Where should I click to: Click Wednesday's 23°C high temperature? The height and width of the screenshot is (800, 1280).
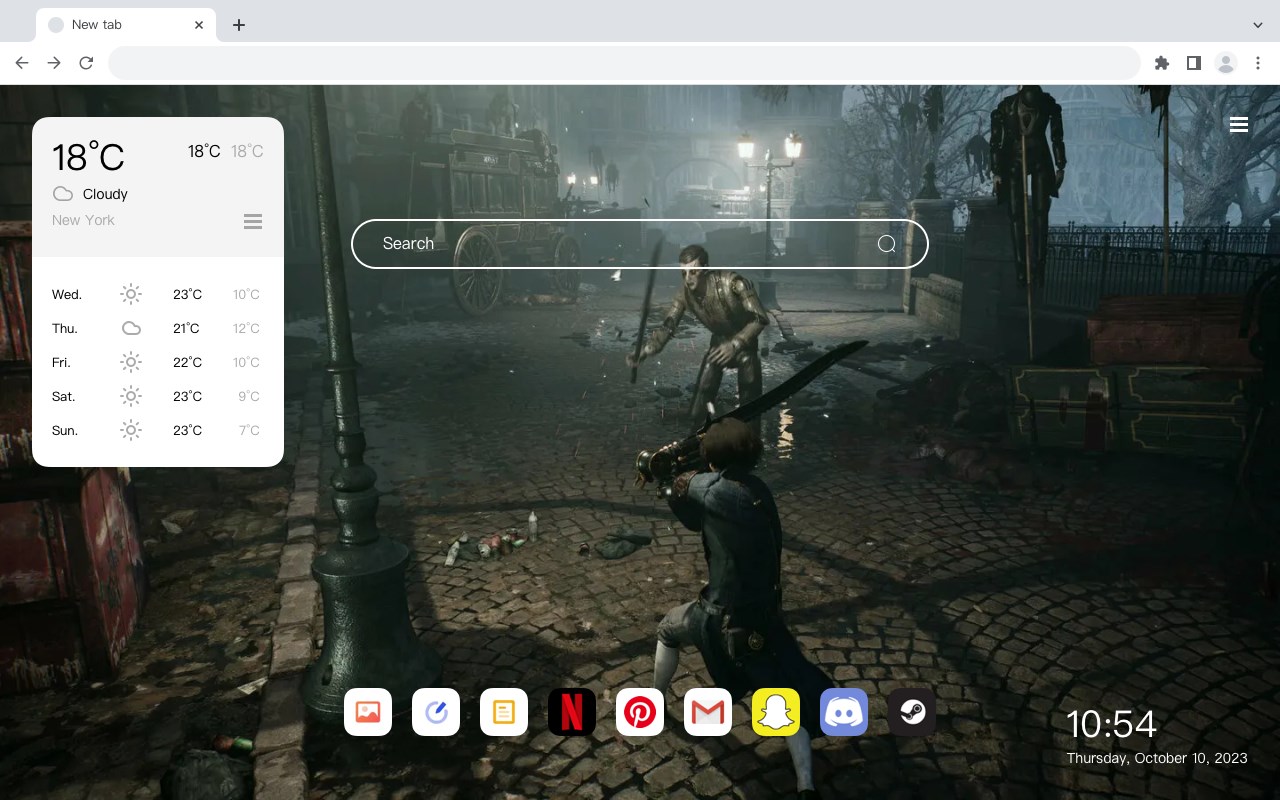pyautogui.click(x=188, y=294)
